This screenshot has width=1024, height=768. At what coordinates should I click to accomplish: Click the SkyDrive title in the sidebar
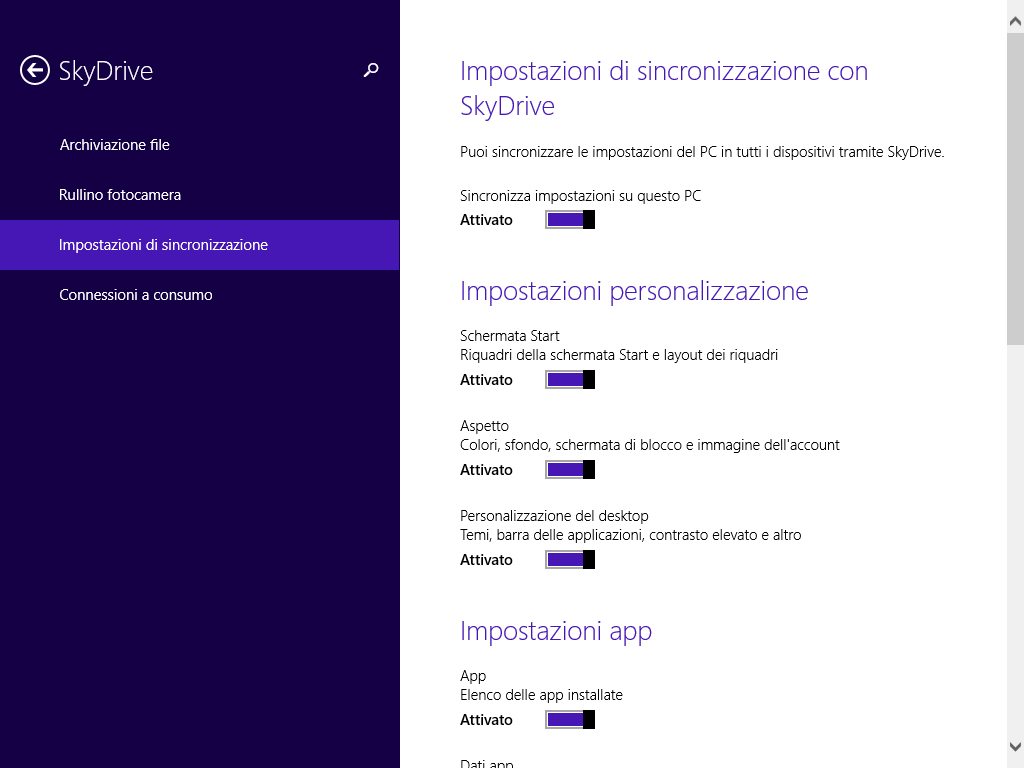(x=106, y=71)
